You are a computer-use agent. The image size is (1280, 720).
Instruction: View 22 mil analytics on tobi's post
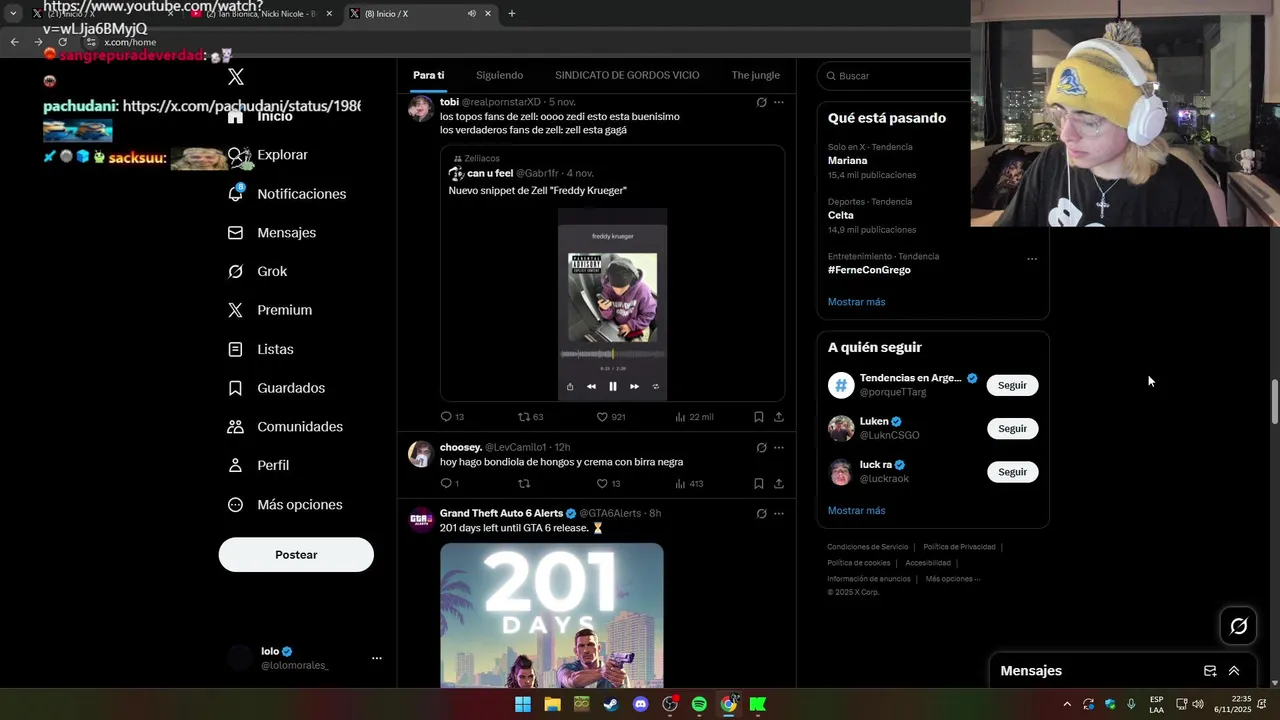[694, 417]
